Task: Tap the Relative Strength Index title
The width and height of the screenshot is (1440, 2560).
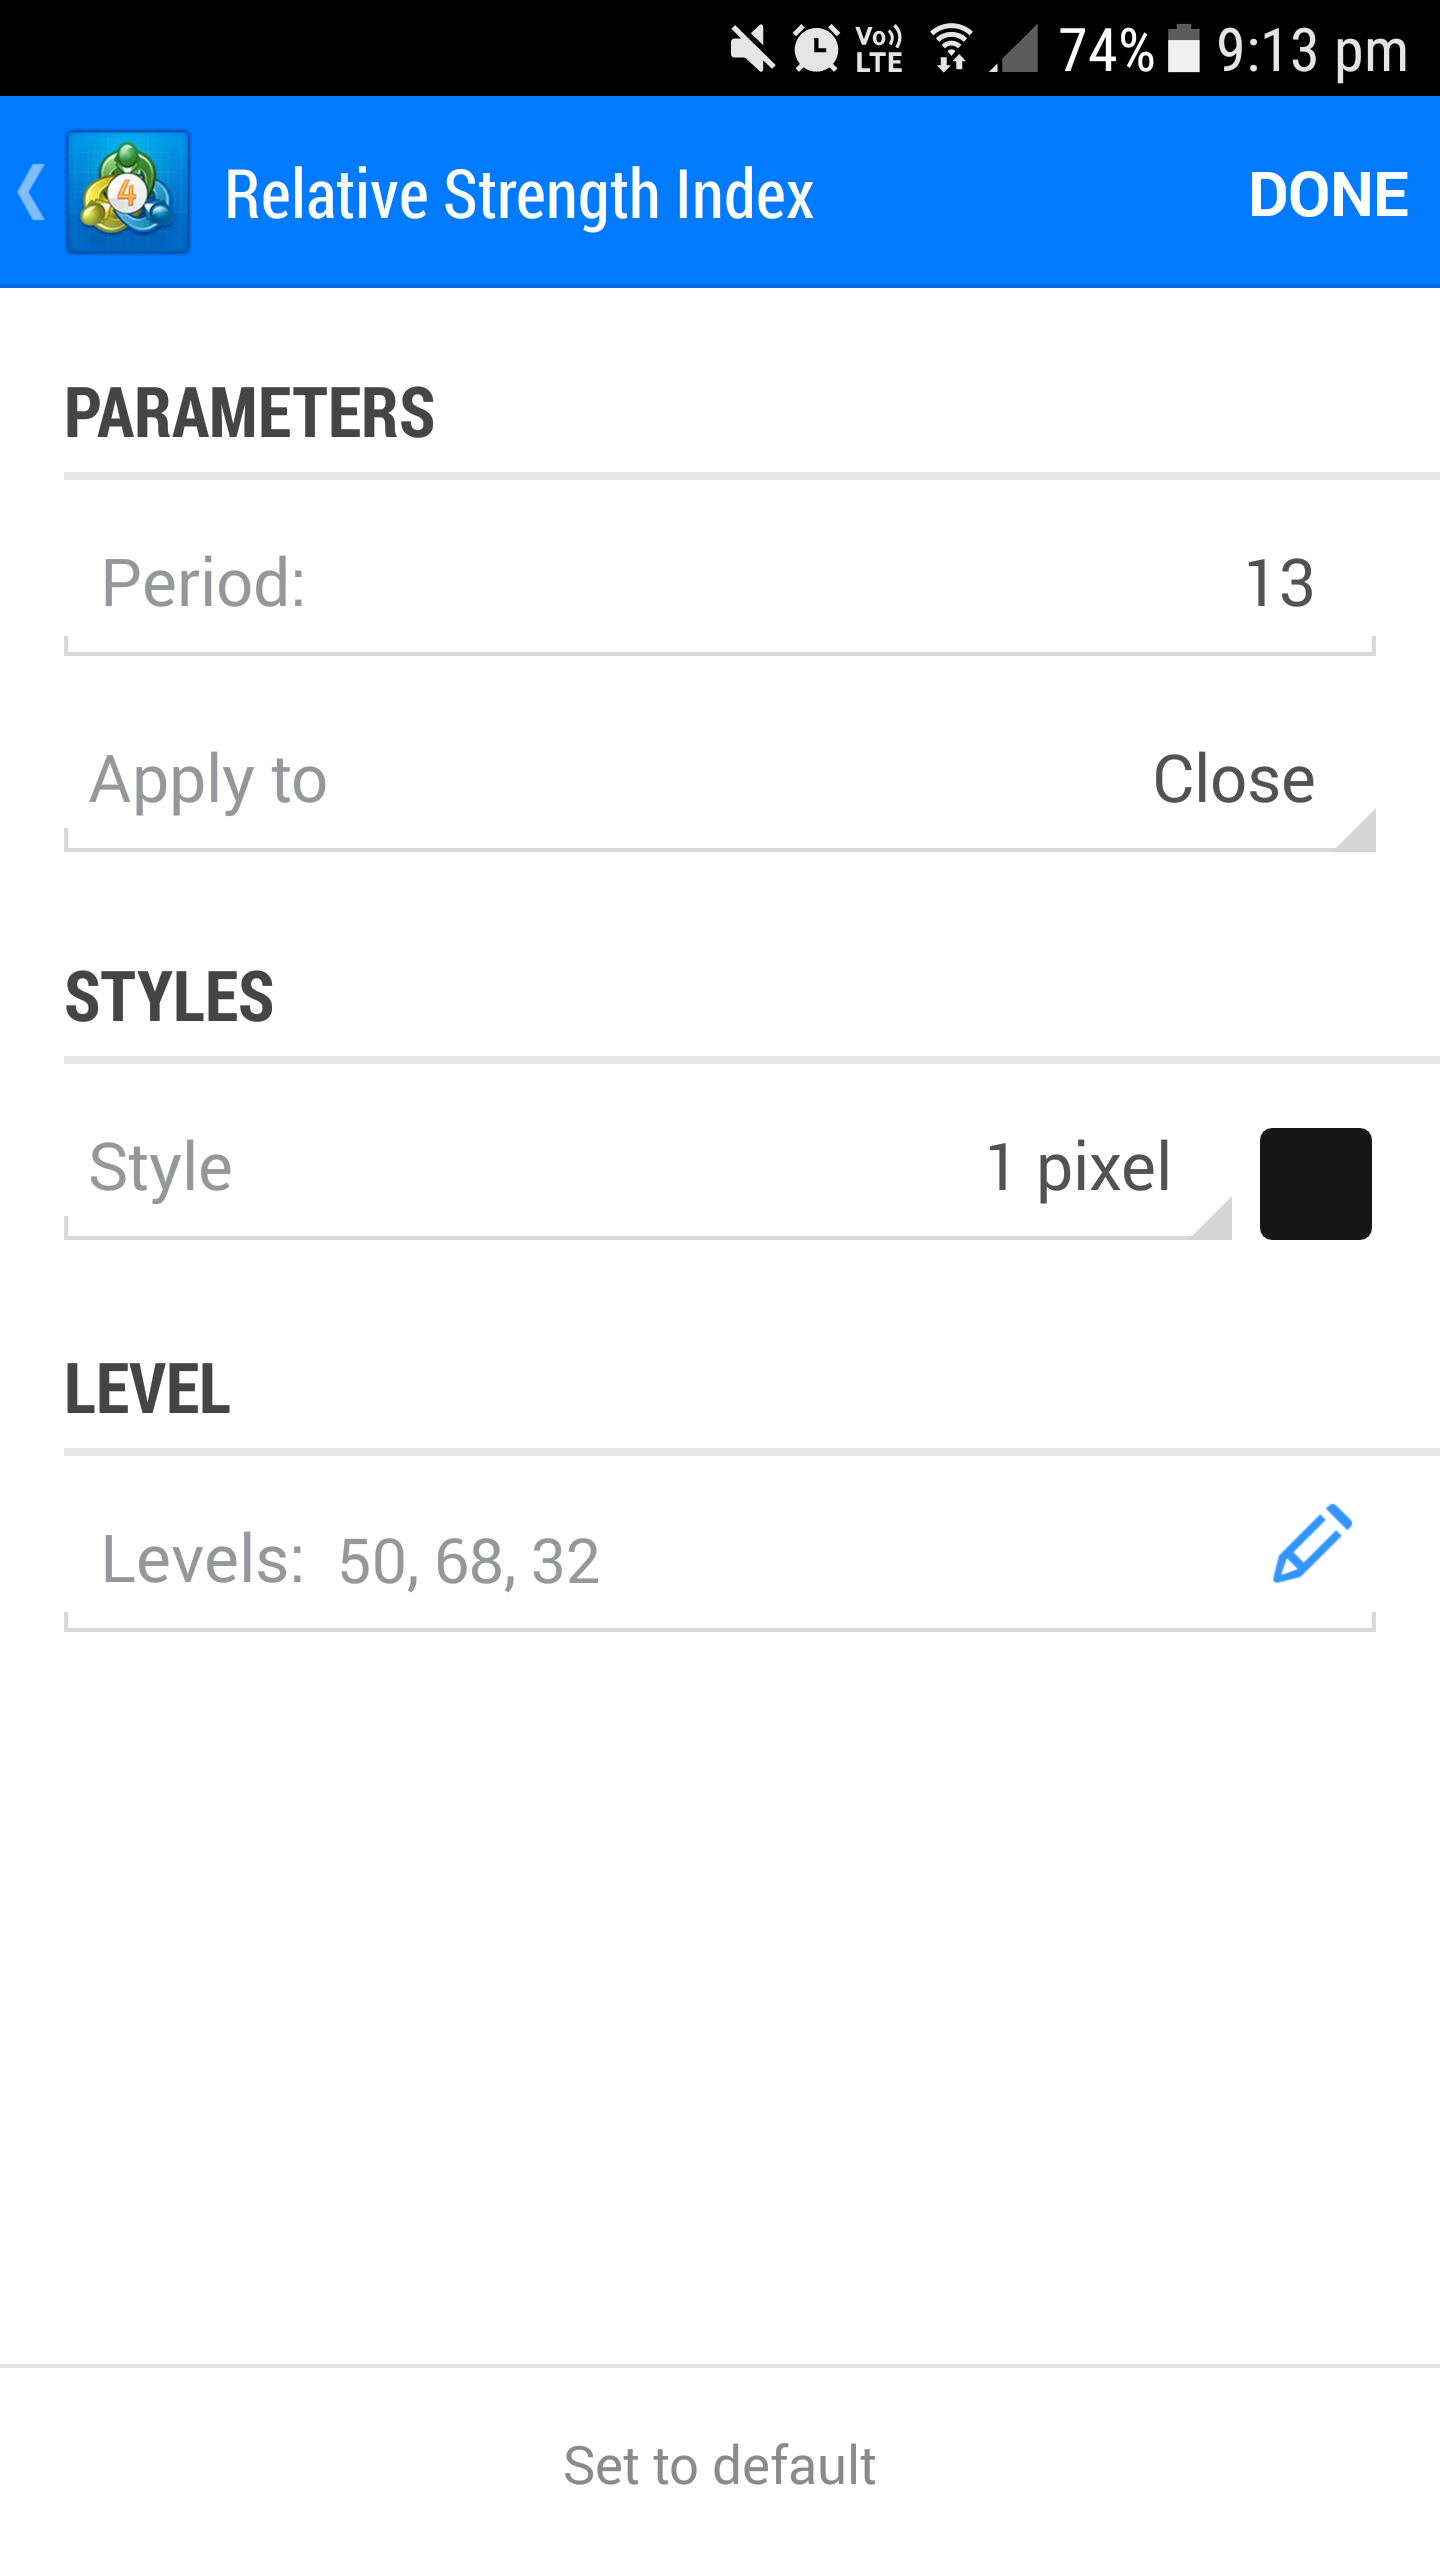Action: 519,194
